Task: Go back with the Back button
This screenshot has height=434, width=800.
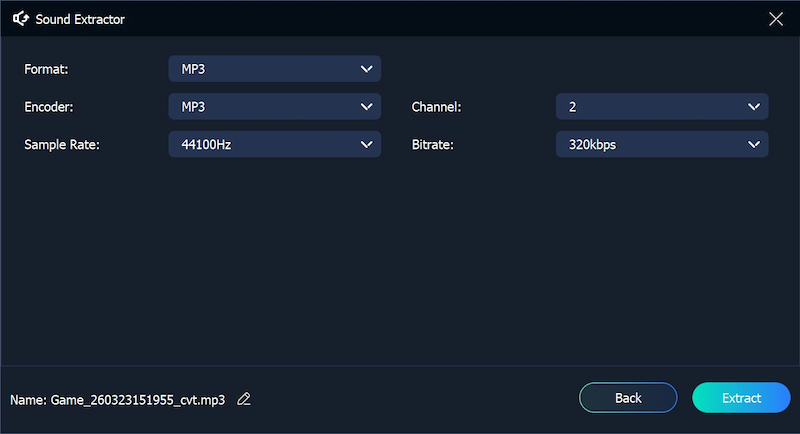Action: pos(628,398)
